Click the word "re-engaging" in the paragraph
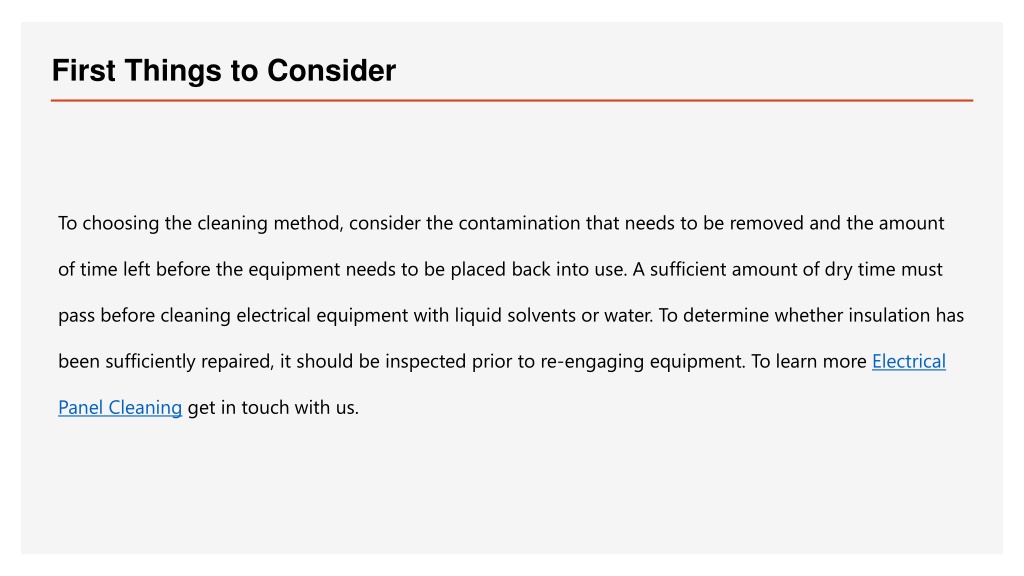 [592, 361]
